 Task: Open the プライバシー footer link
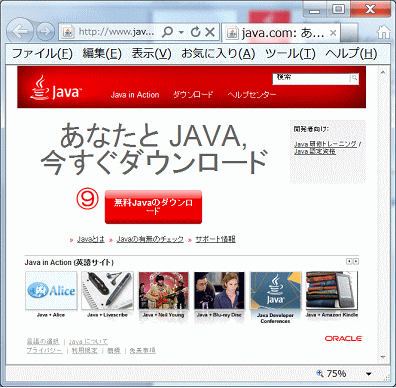pos(44,351)
